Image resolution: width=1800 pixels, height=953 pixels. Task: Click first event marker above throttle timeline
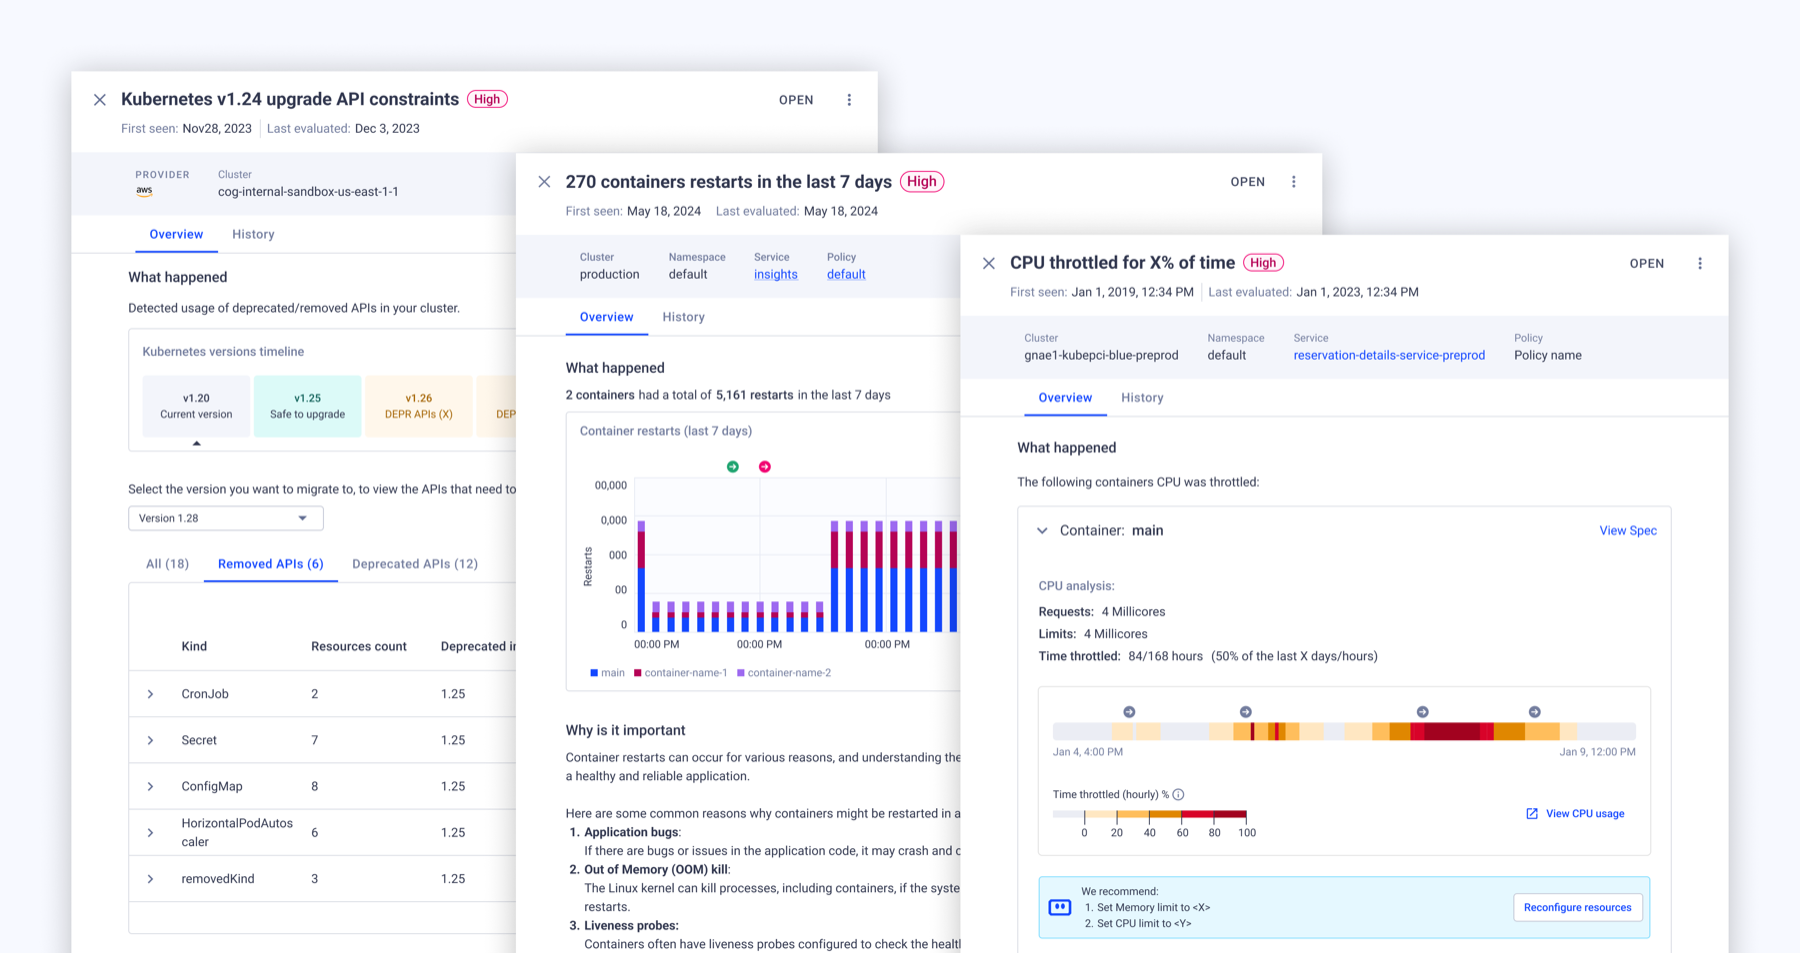[1129, 712]
